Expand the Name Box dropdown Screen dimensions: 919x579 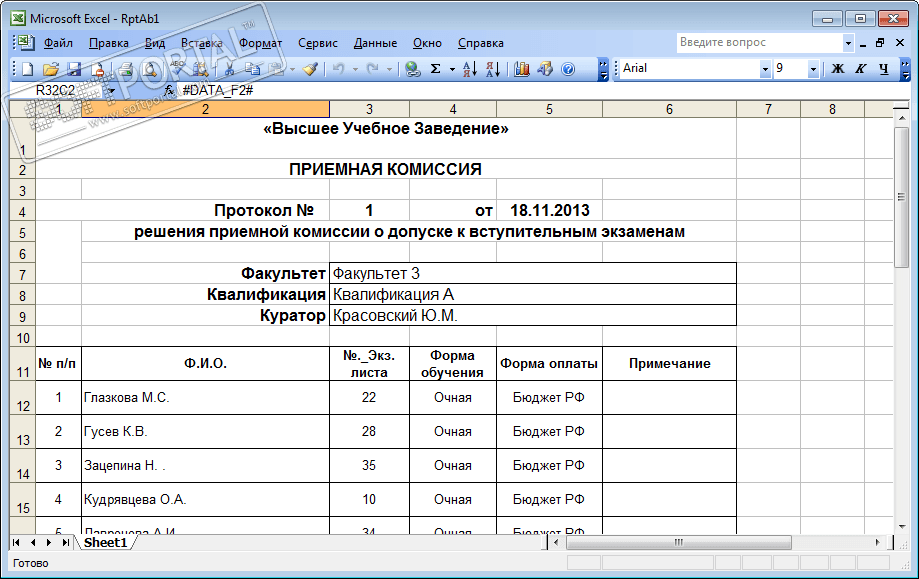[111, 91]
